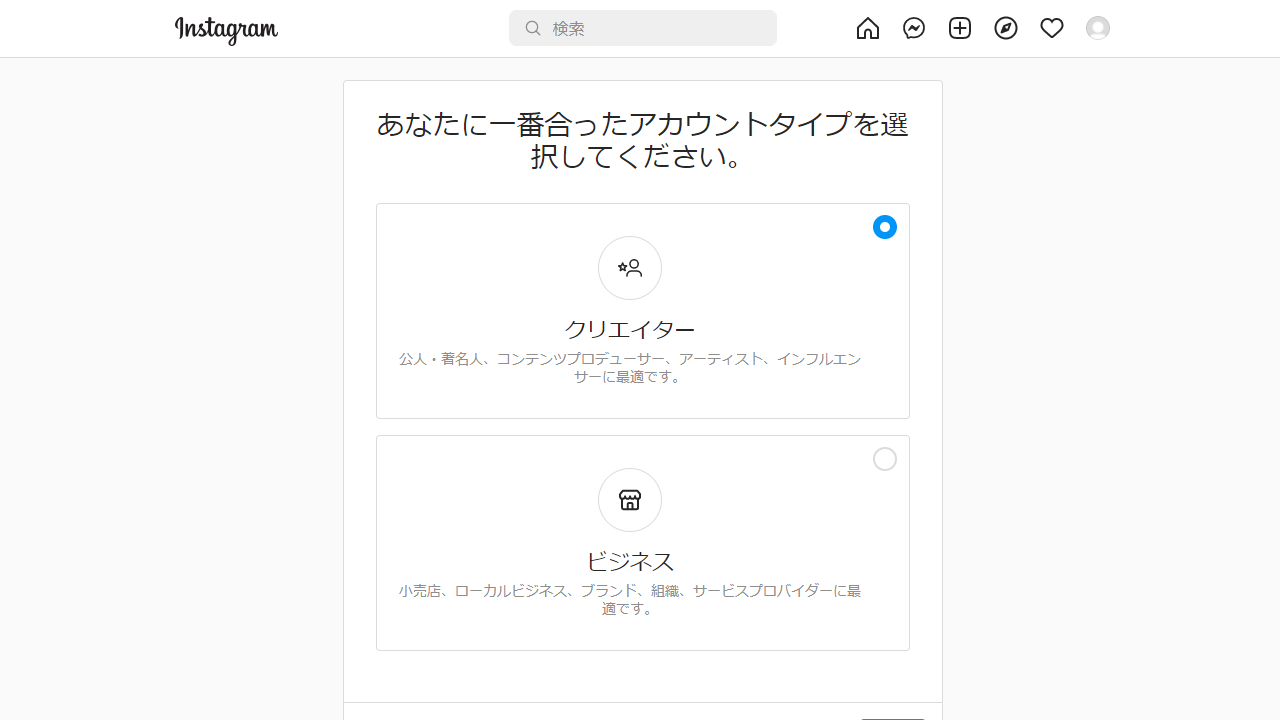View notifications via the heart icon
The image size is (1280, 720).
[1051, 28]
